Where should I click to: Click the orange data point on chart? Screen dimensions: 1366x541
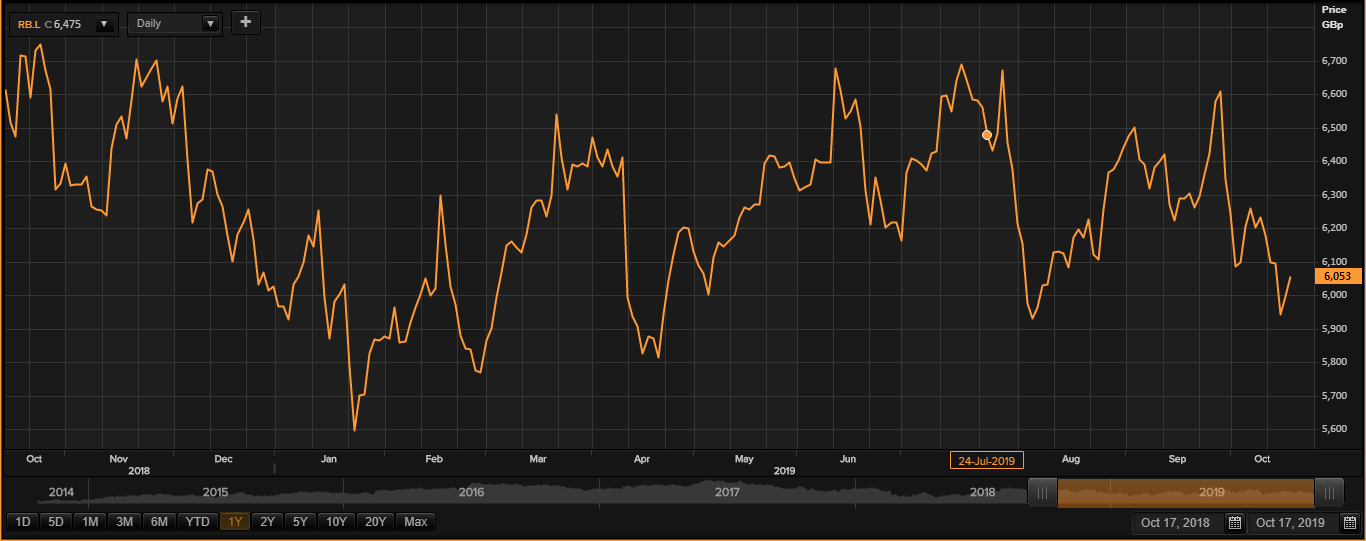(x=987, y=134)
